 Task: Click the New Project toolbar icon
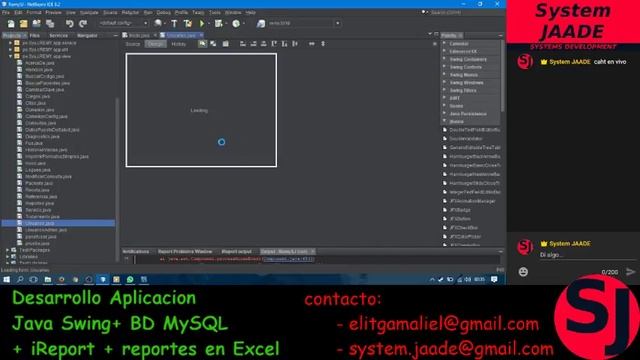coord(24,24)
